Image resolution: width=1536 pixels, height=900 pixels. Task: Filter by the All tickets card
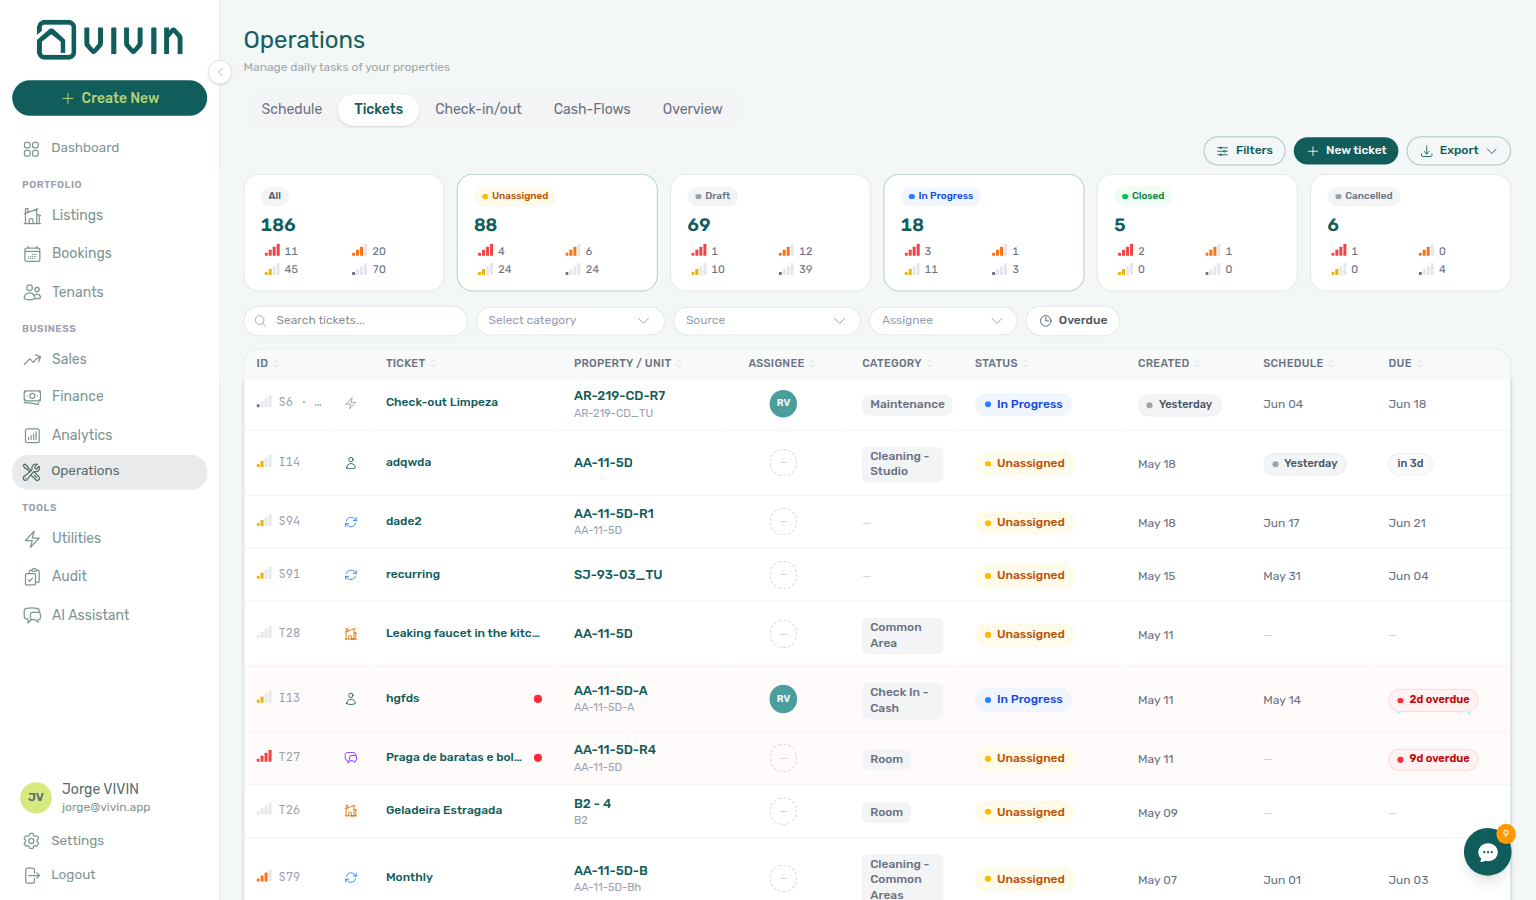(344, 233)
